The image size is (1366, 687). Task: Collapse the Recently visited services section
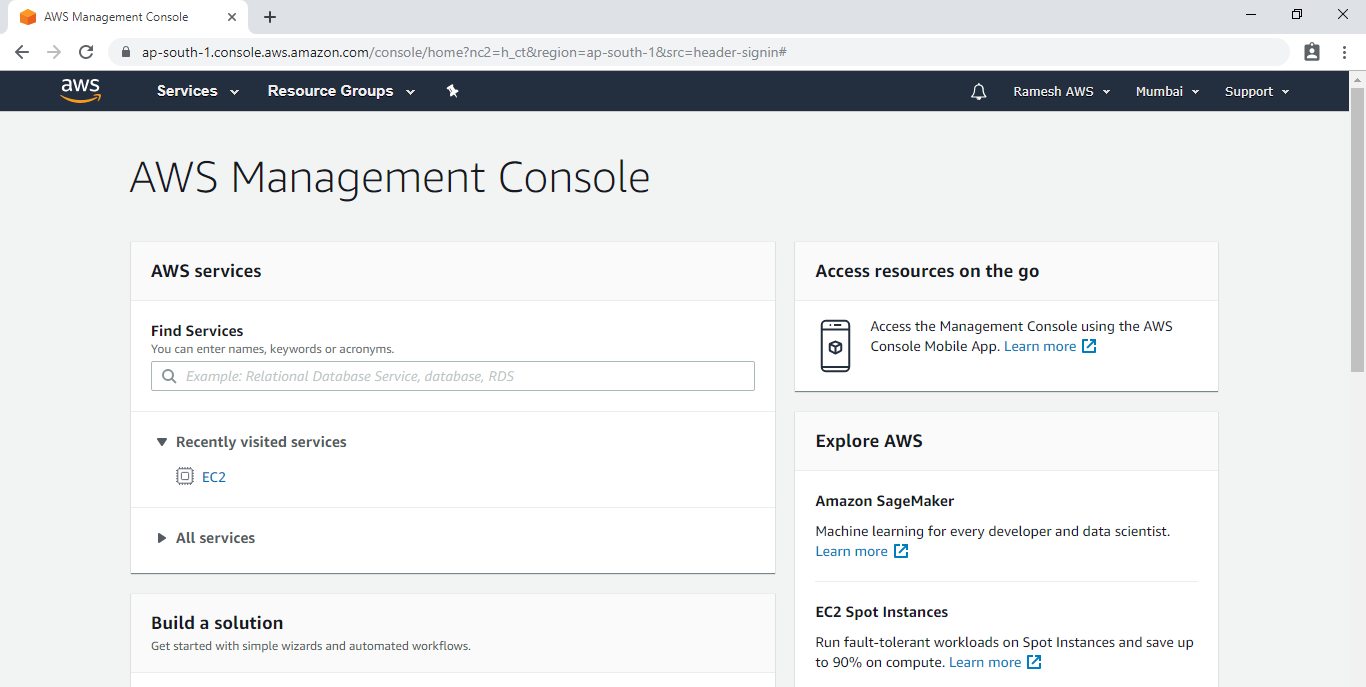[x=252, y=442]
